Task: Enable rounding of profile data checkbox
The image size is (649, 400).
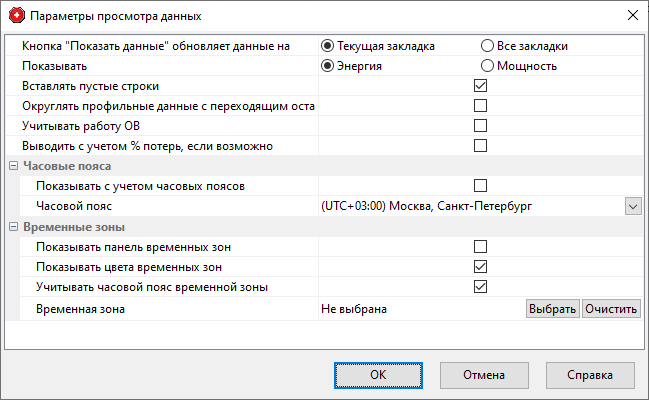Action: tap(480, 106)
